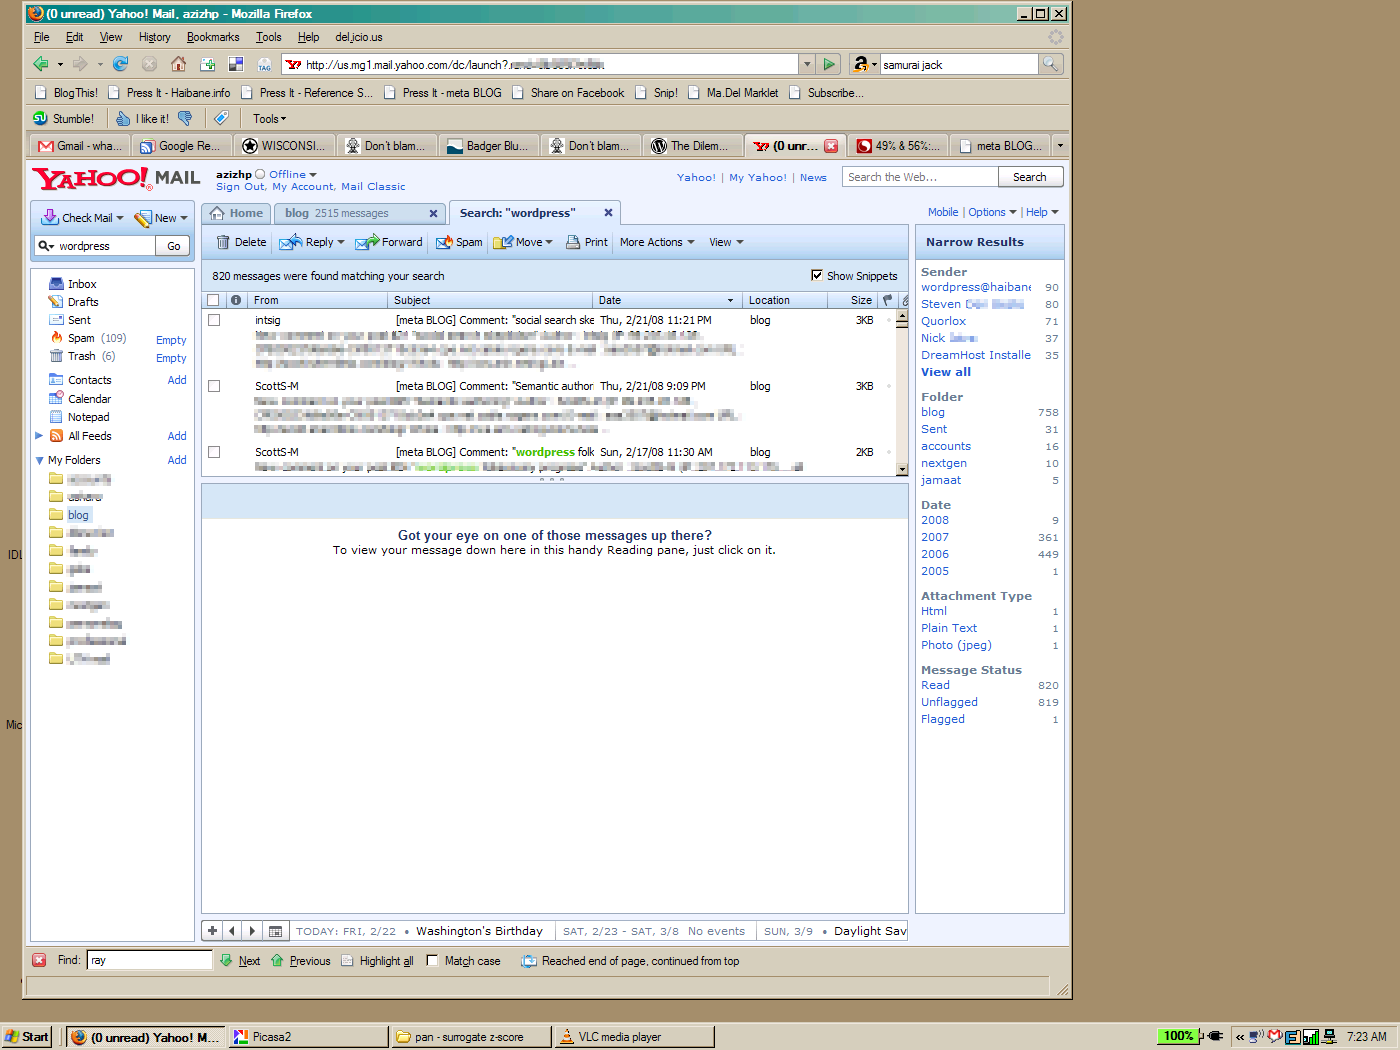Mark message as Spam via toolbar
1400x1050 pixels.
click(459, 242)
